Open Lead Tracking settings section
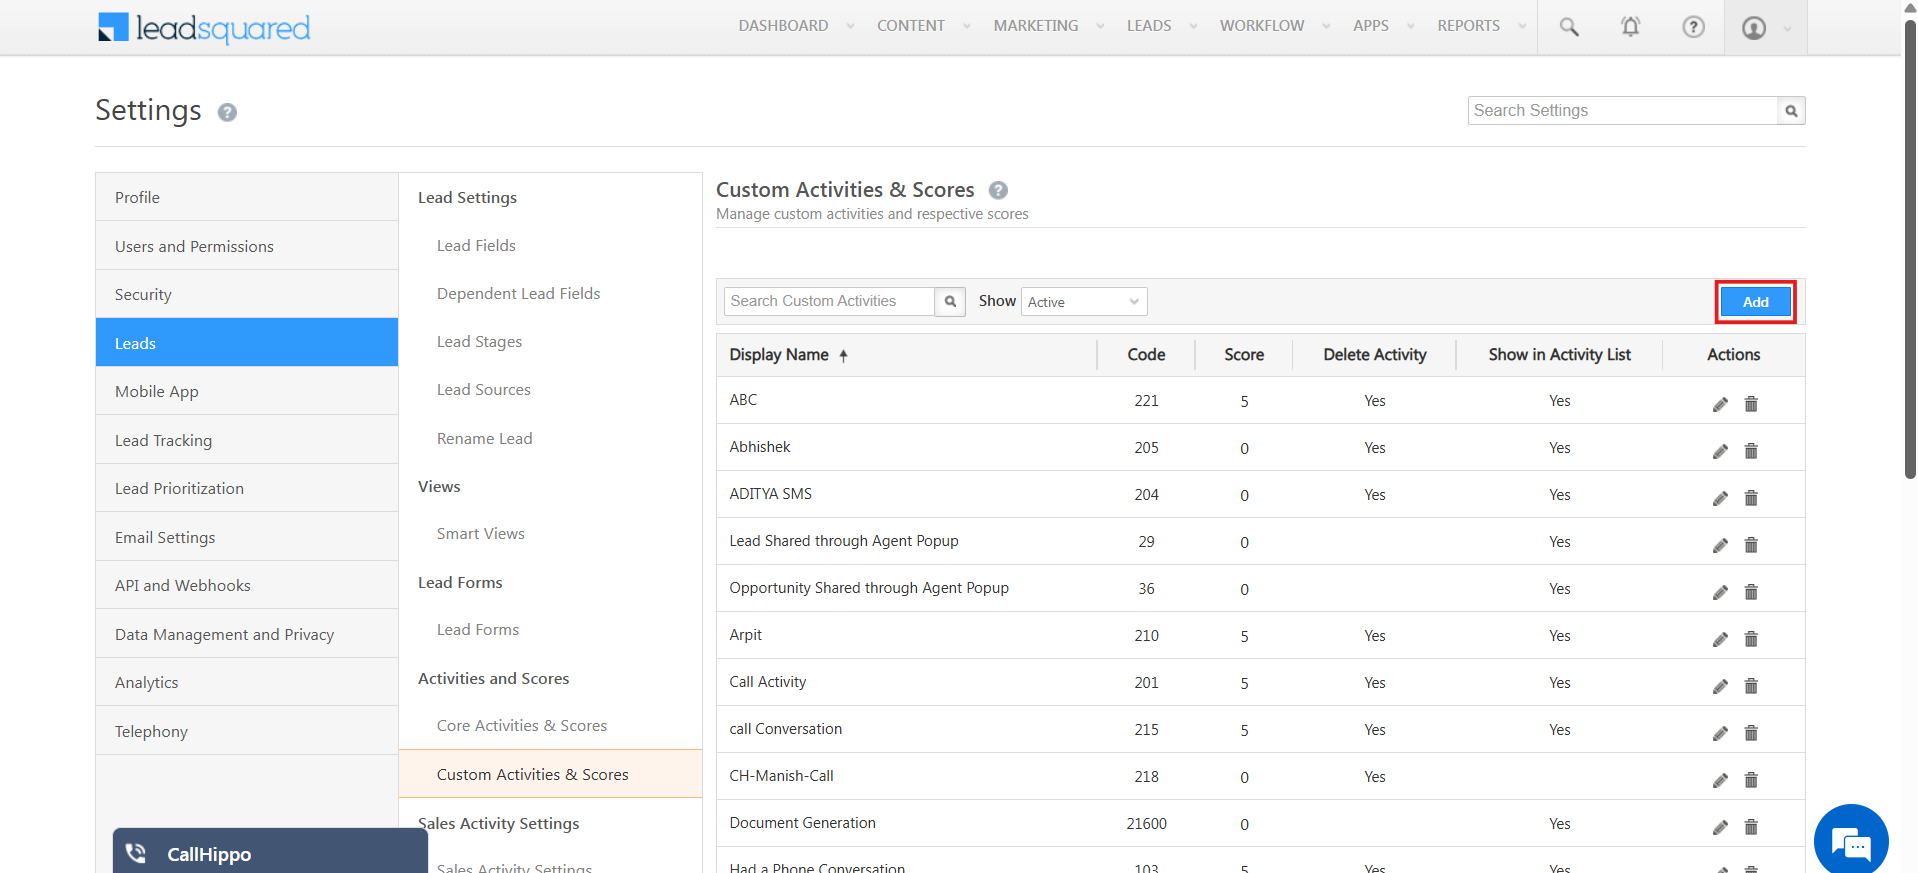Image resolution: width=1918 pixels, height=873 pixels. (247, 440)
